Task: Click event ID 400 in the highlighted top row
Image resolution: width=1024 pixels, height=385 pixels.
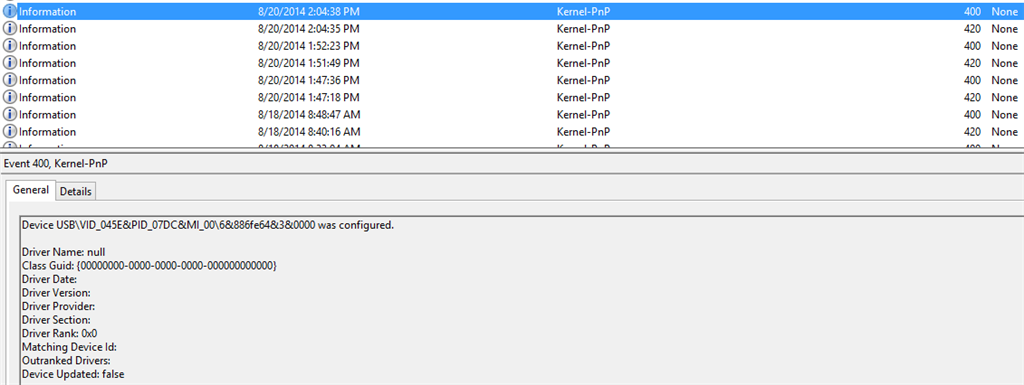Action: coord(972,12)
